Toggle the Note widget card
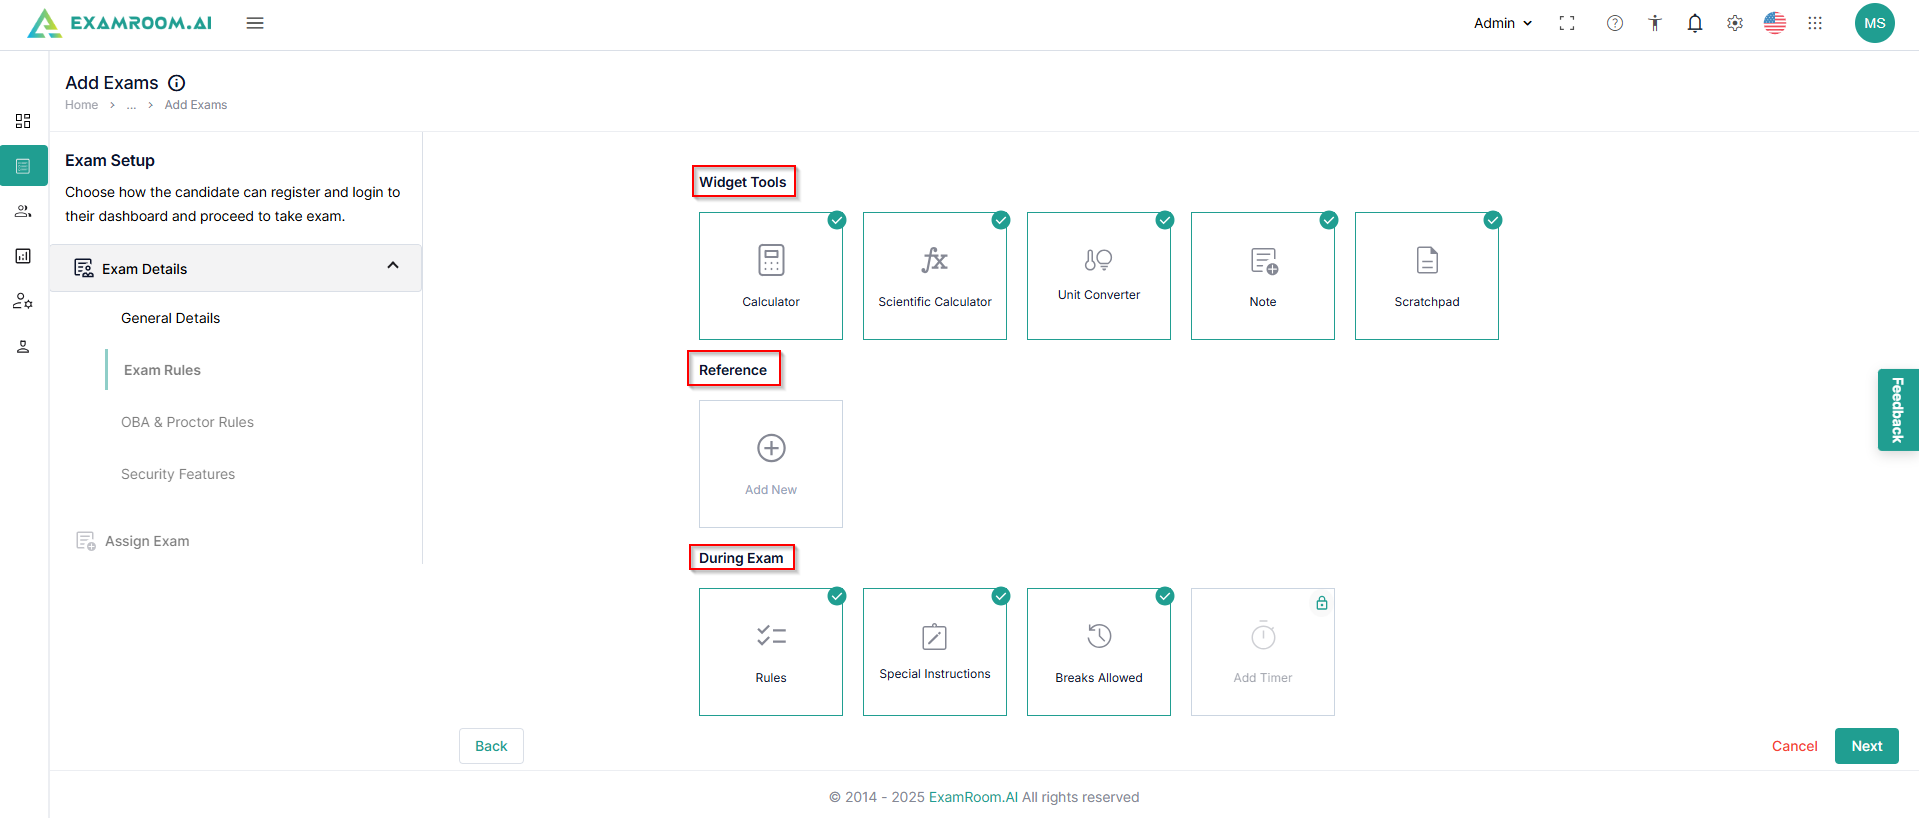 [x=1263, y=276]
